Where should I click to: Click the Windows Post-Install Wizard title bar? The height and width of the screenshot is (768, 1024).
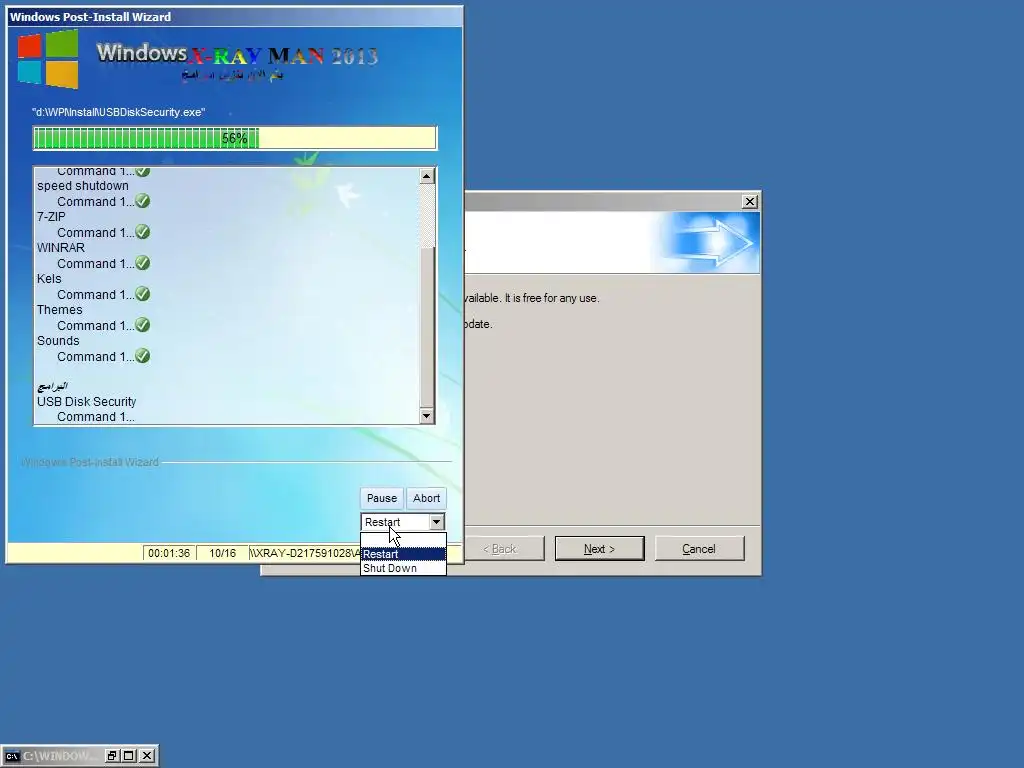pyautogui.click(x=234, y=17)
